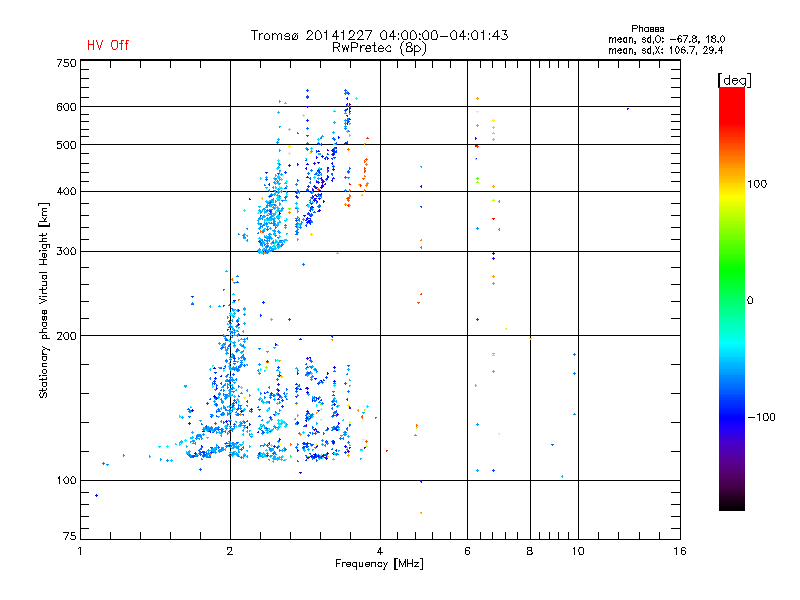Click the y-axis '500' tick label
The image size is (800, 600).
66,145
